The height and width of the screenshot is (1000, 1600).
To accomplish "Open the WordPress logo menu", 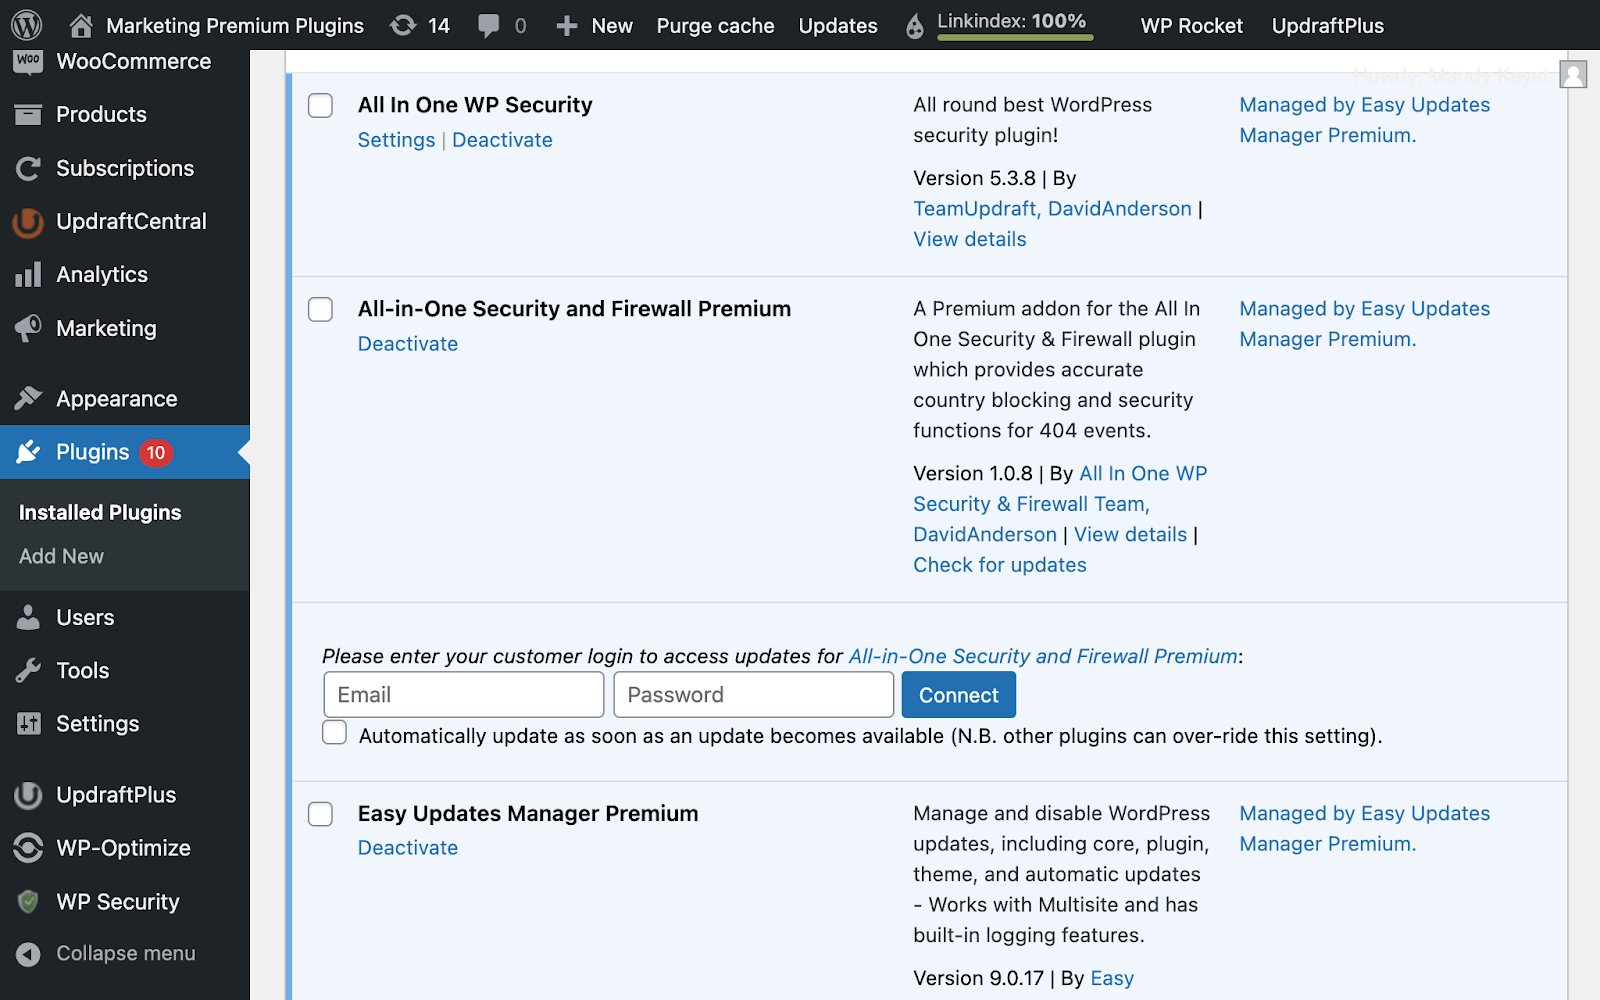I will (x=26, y=25).
